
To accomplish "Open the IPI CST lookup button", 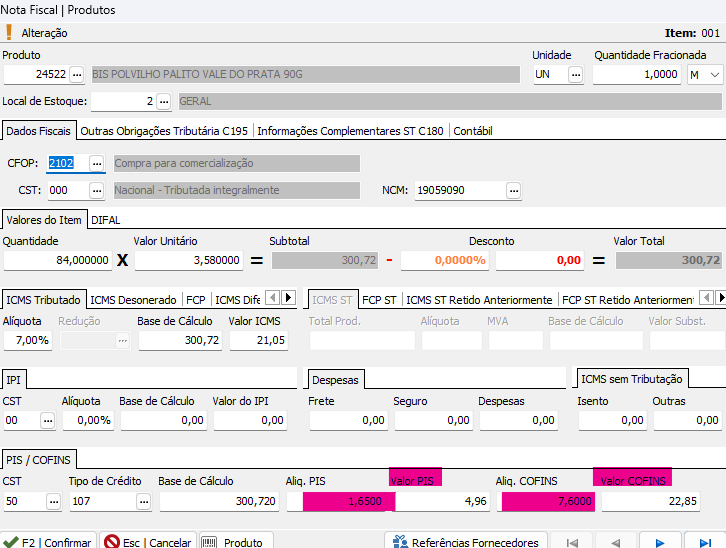I will [x=46, y=421].
